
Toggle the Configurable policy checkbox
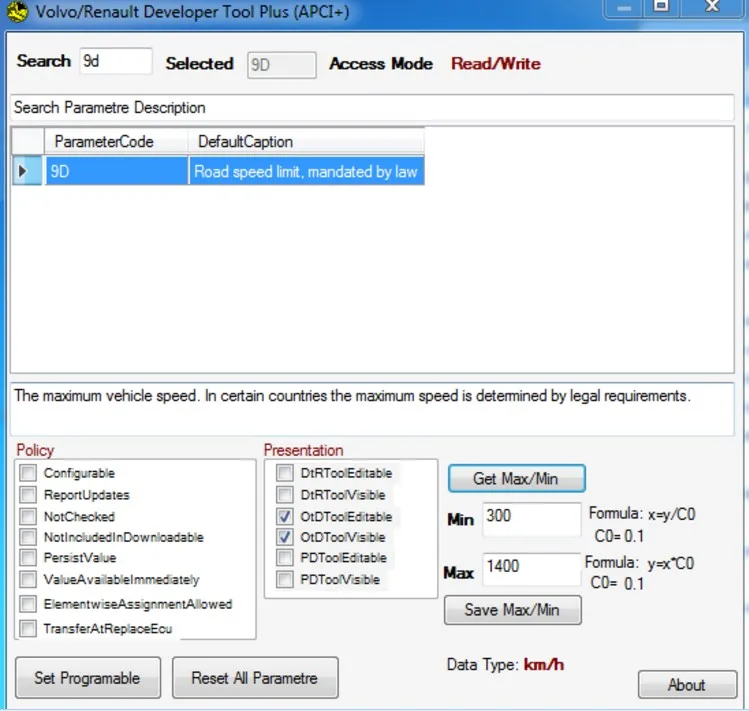click(x=28, y=473)
